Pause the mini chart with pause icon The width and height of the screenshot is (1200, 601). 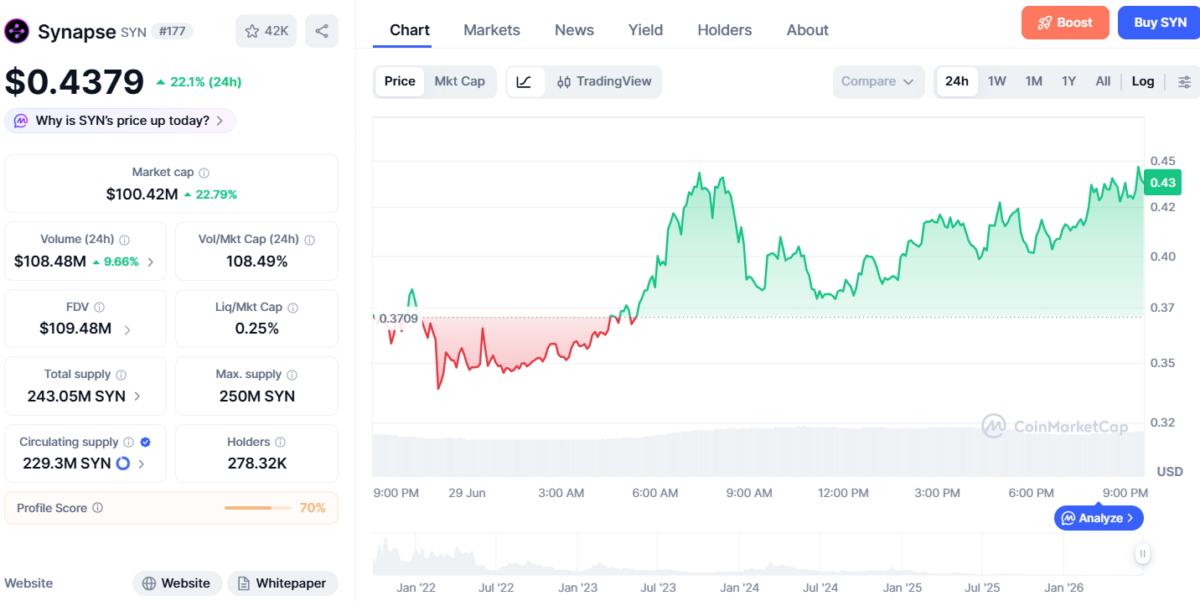coord(1142,553)
